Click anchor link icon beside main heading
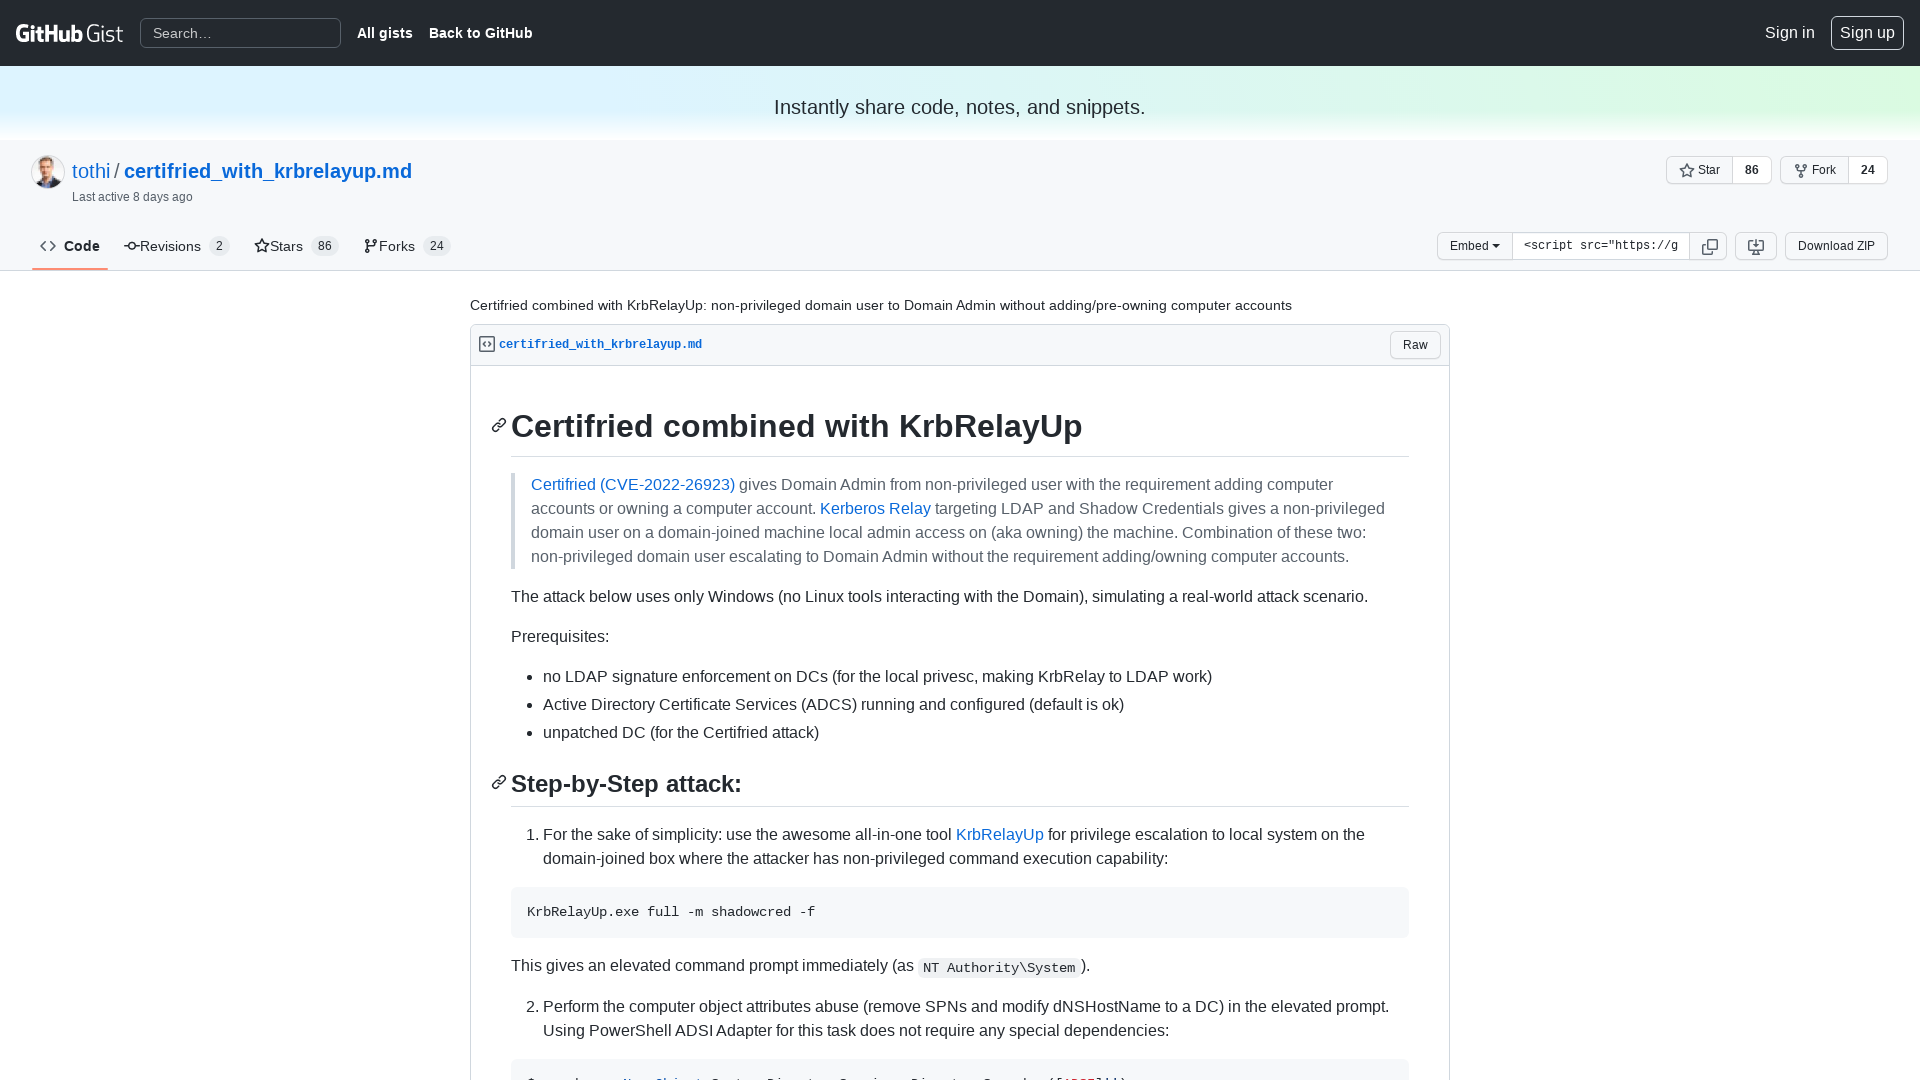This screenshot has height=1080, width=1920. click(x=498, y=426)
